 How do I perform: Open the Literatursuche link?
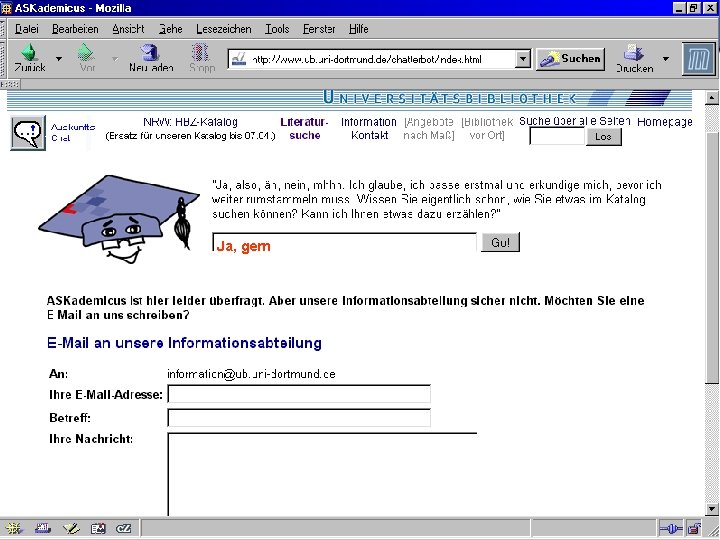click(x=304, y=129)
